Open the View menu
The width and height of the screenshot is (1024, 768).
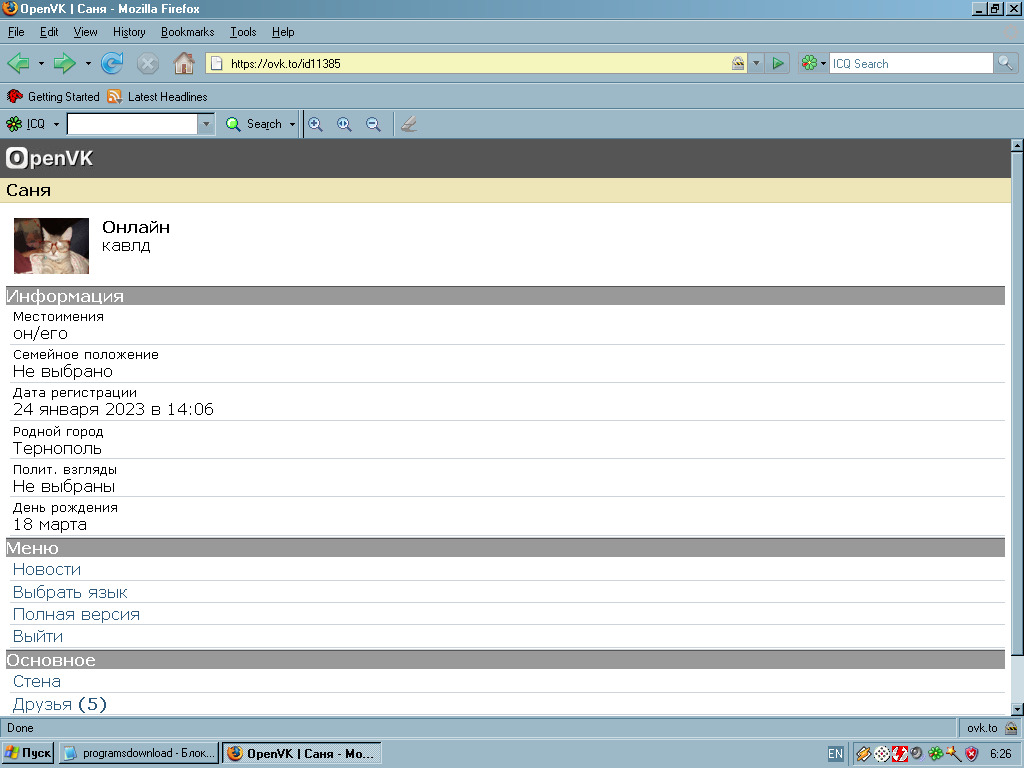(85, 32)
